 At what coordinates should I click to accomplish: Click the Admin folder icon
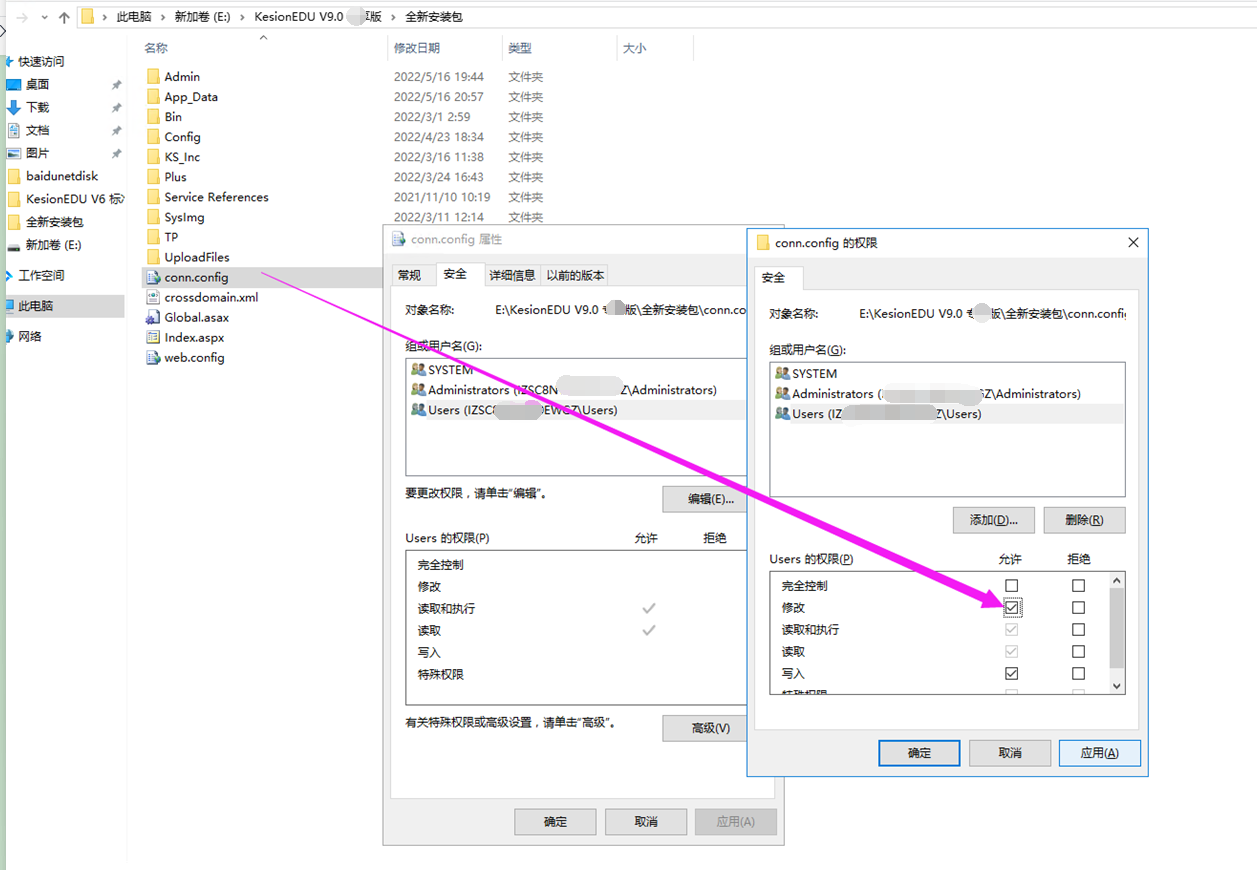(x=153, y=77)
